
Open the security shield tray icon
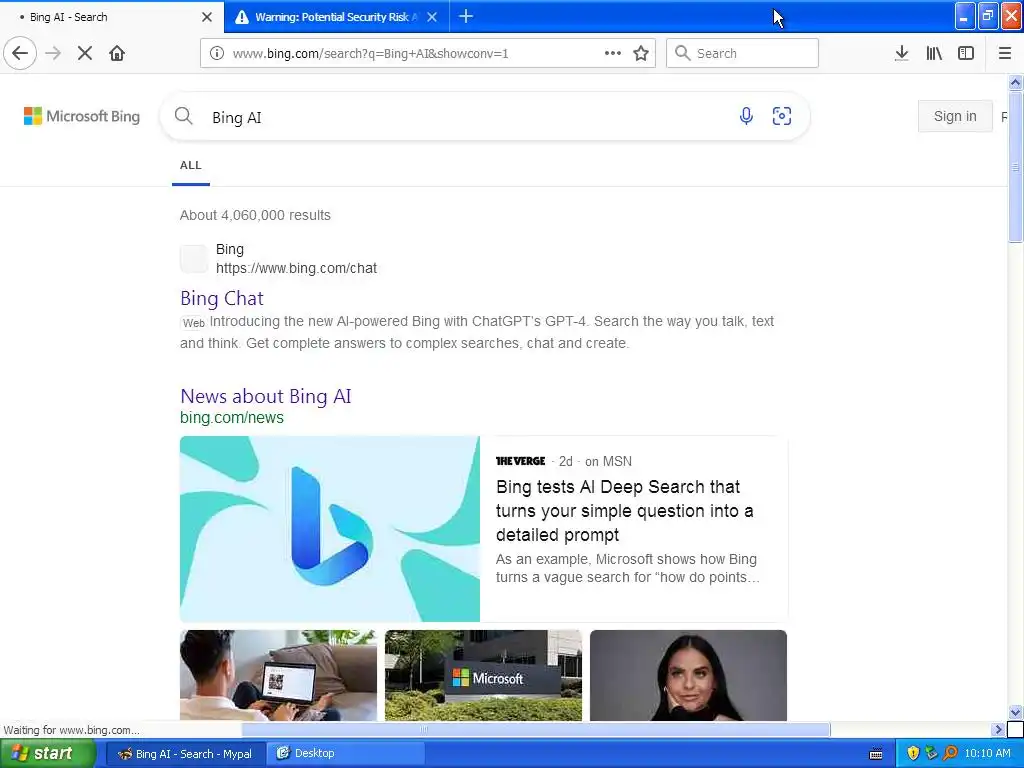coord(913,754)
